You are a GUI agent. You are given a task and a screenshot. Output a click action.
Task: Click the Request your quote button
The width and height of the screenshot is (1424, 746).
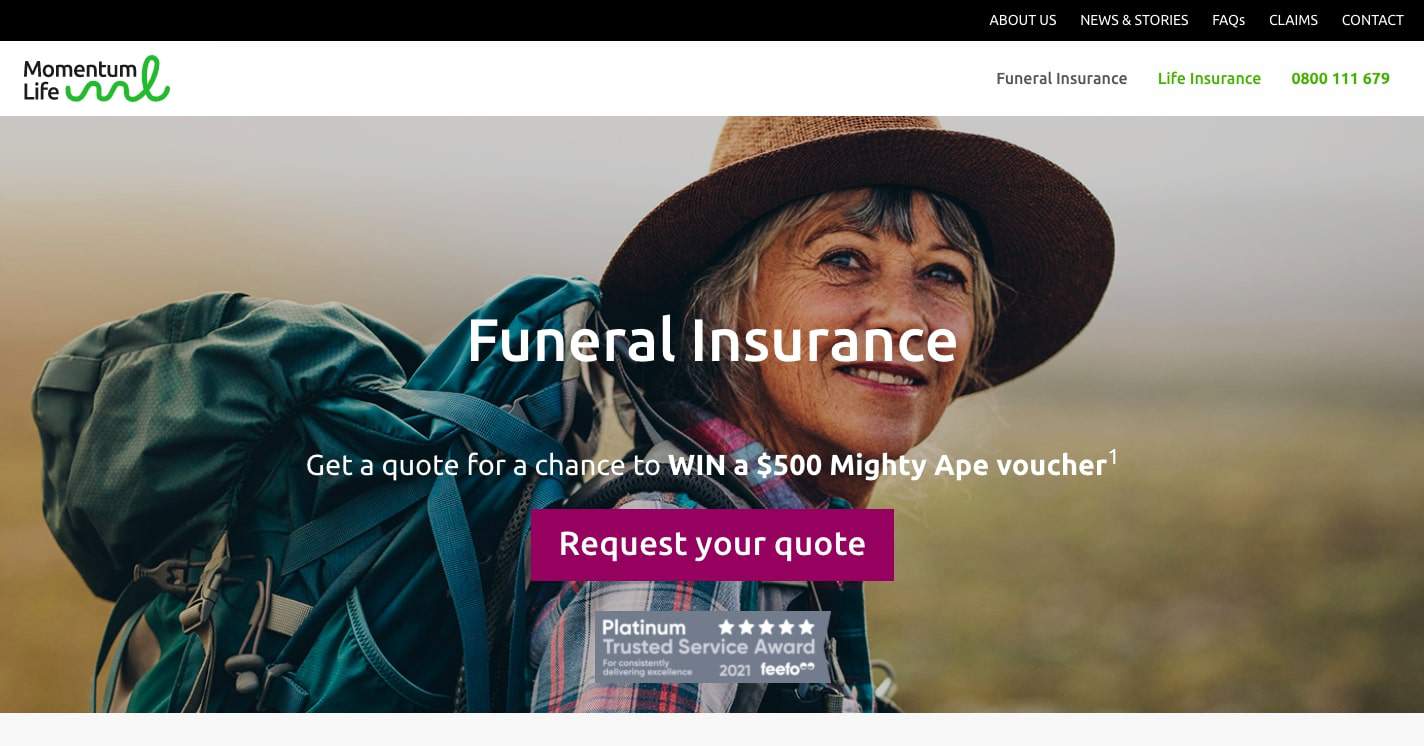click(712, 544)
